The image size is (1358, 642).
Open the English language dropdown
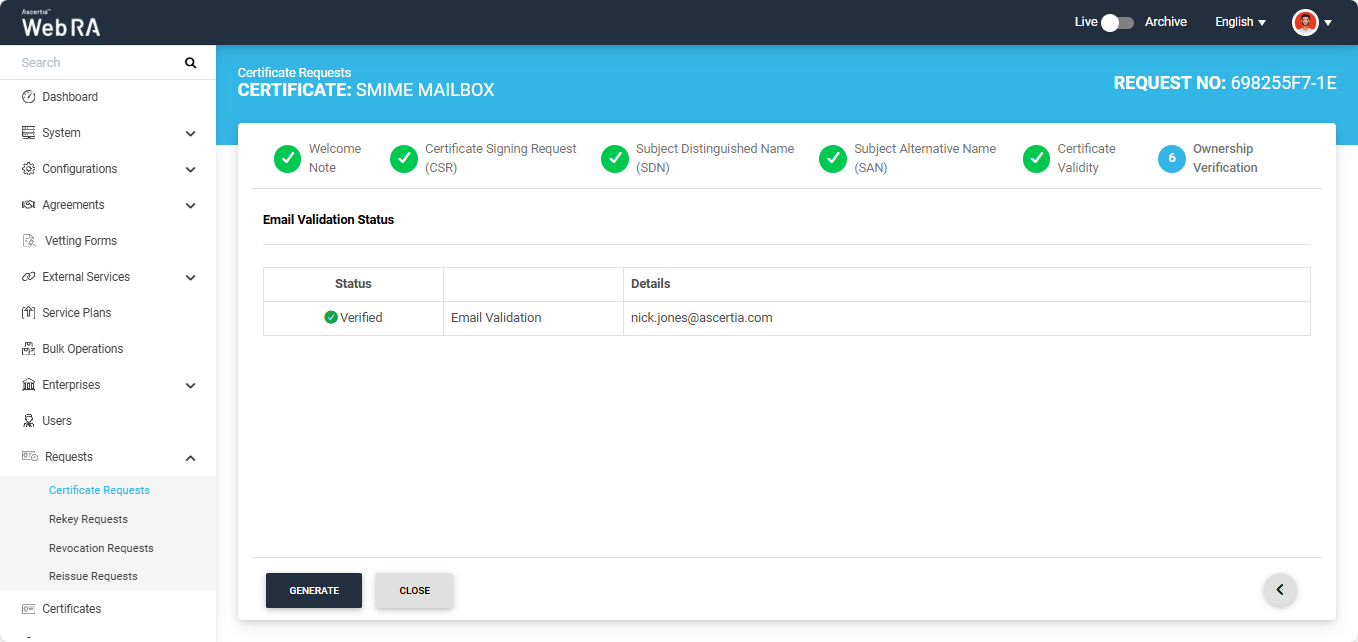(x=1240, y=22)
